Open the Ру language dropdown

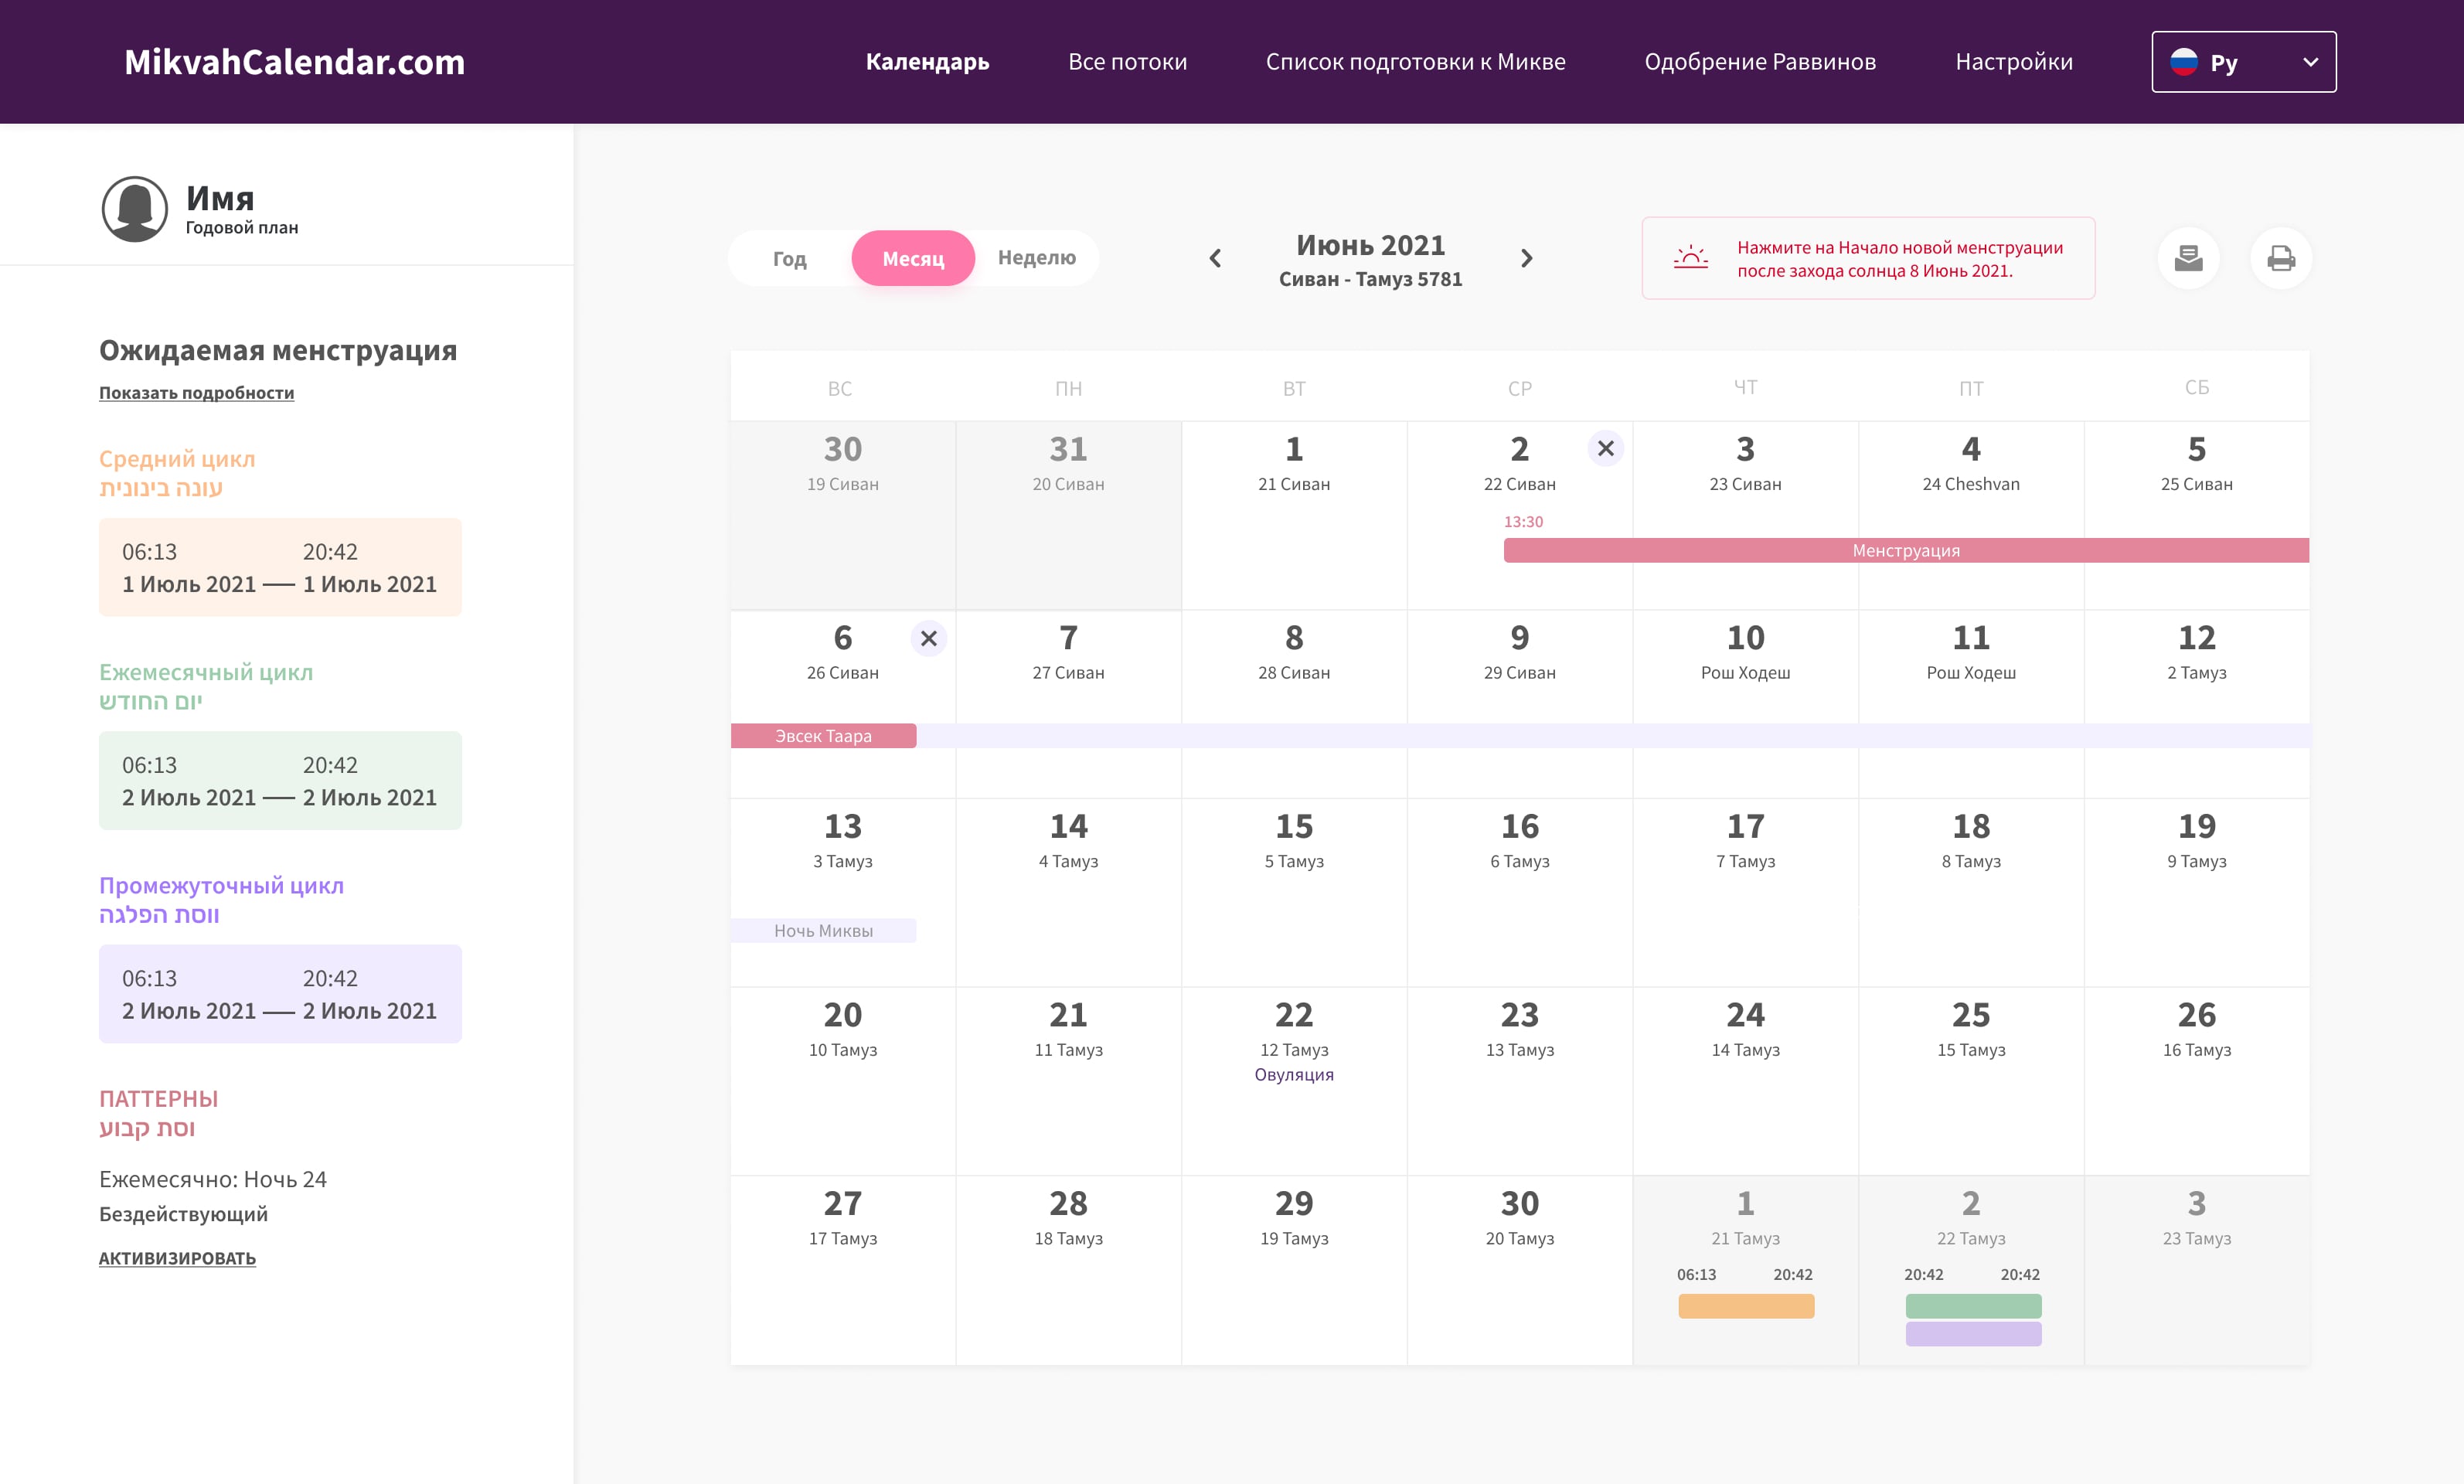point(2243,62)
